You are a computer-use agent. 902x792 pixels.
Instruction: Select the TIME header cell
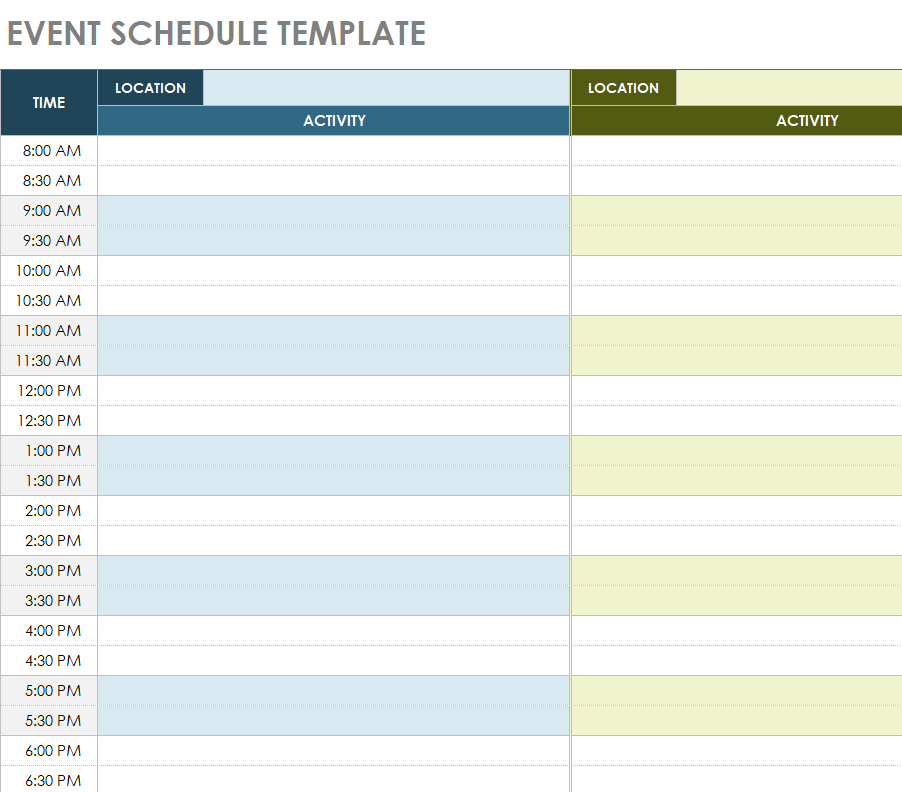[49, 103]
